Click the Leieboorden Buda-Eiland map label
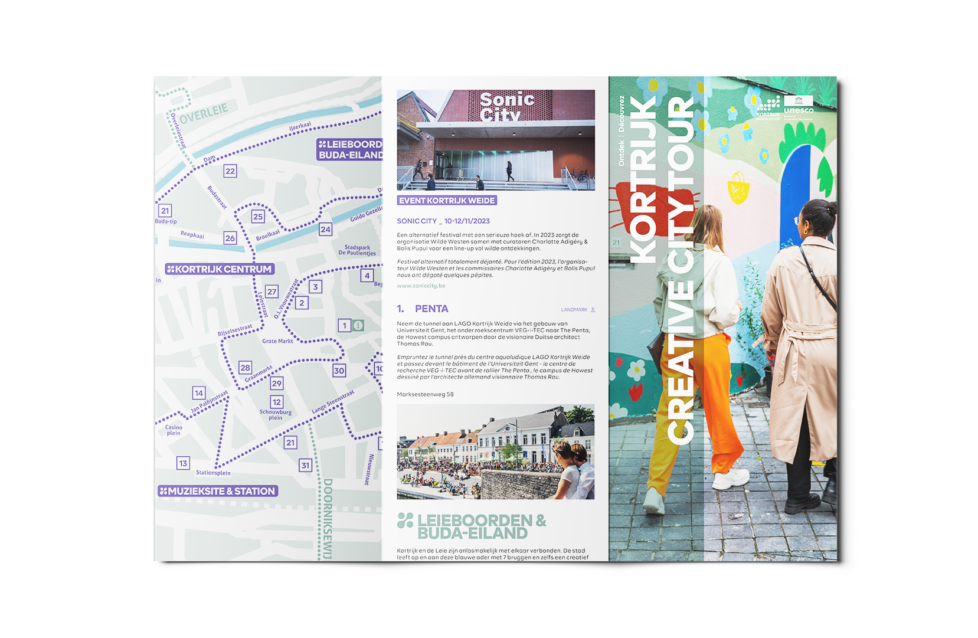Image resolution: width=978 pixels, height=638 pixels. click(349, 150)
